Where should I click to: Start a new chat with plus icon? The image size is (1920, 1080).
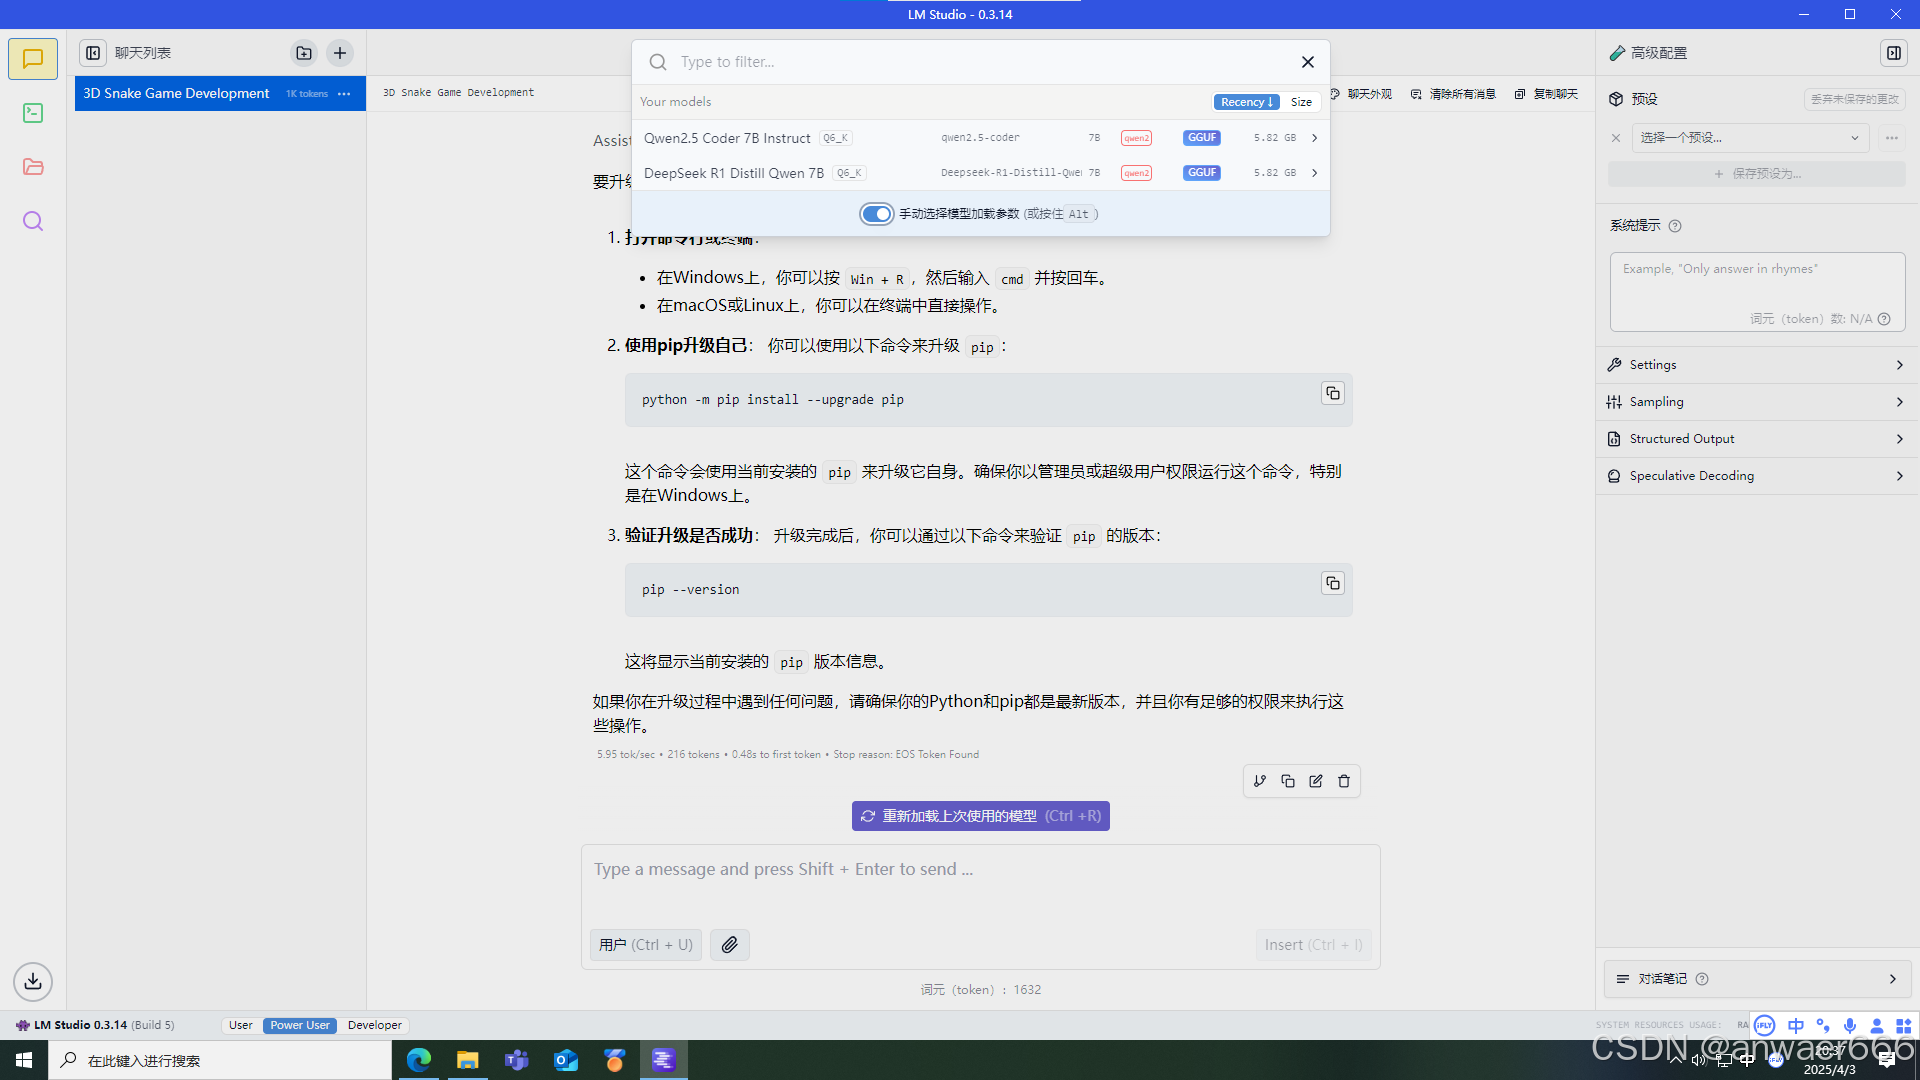pos(340,53)
